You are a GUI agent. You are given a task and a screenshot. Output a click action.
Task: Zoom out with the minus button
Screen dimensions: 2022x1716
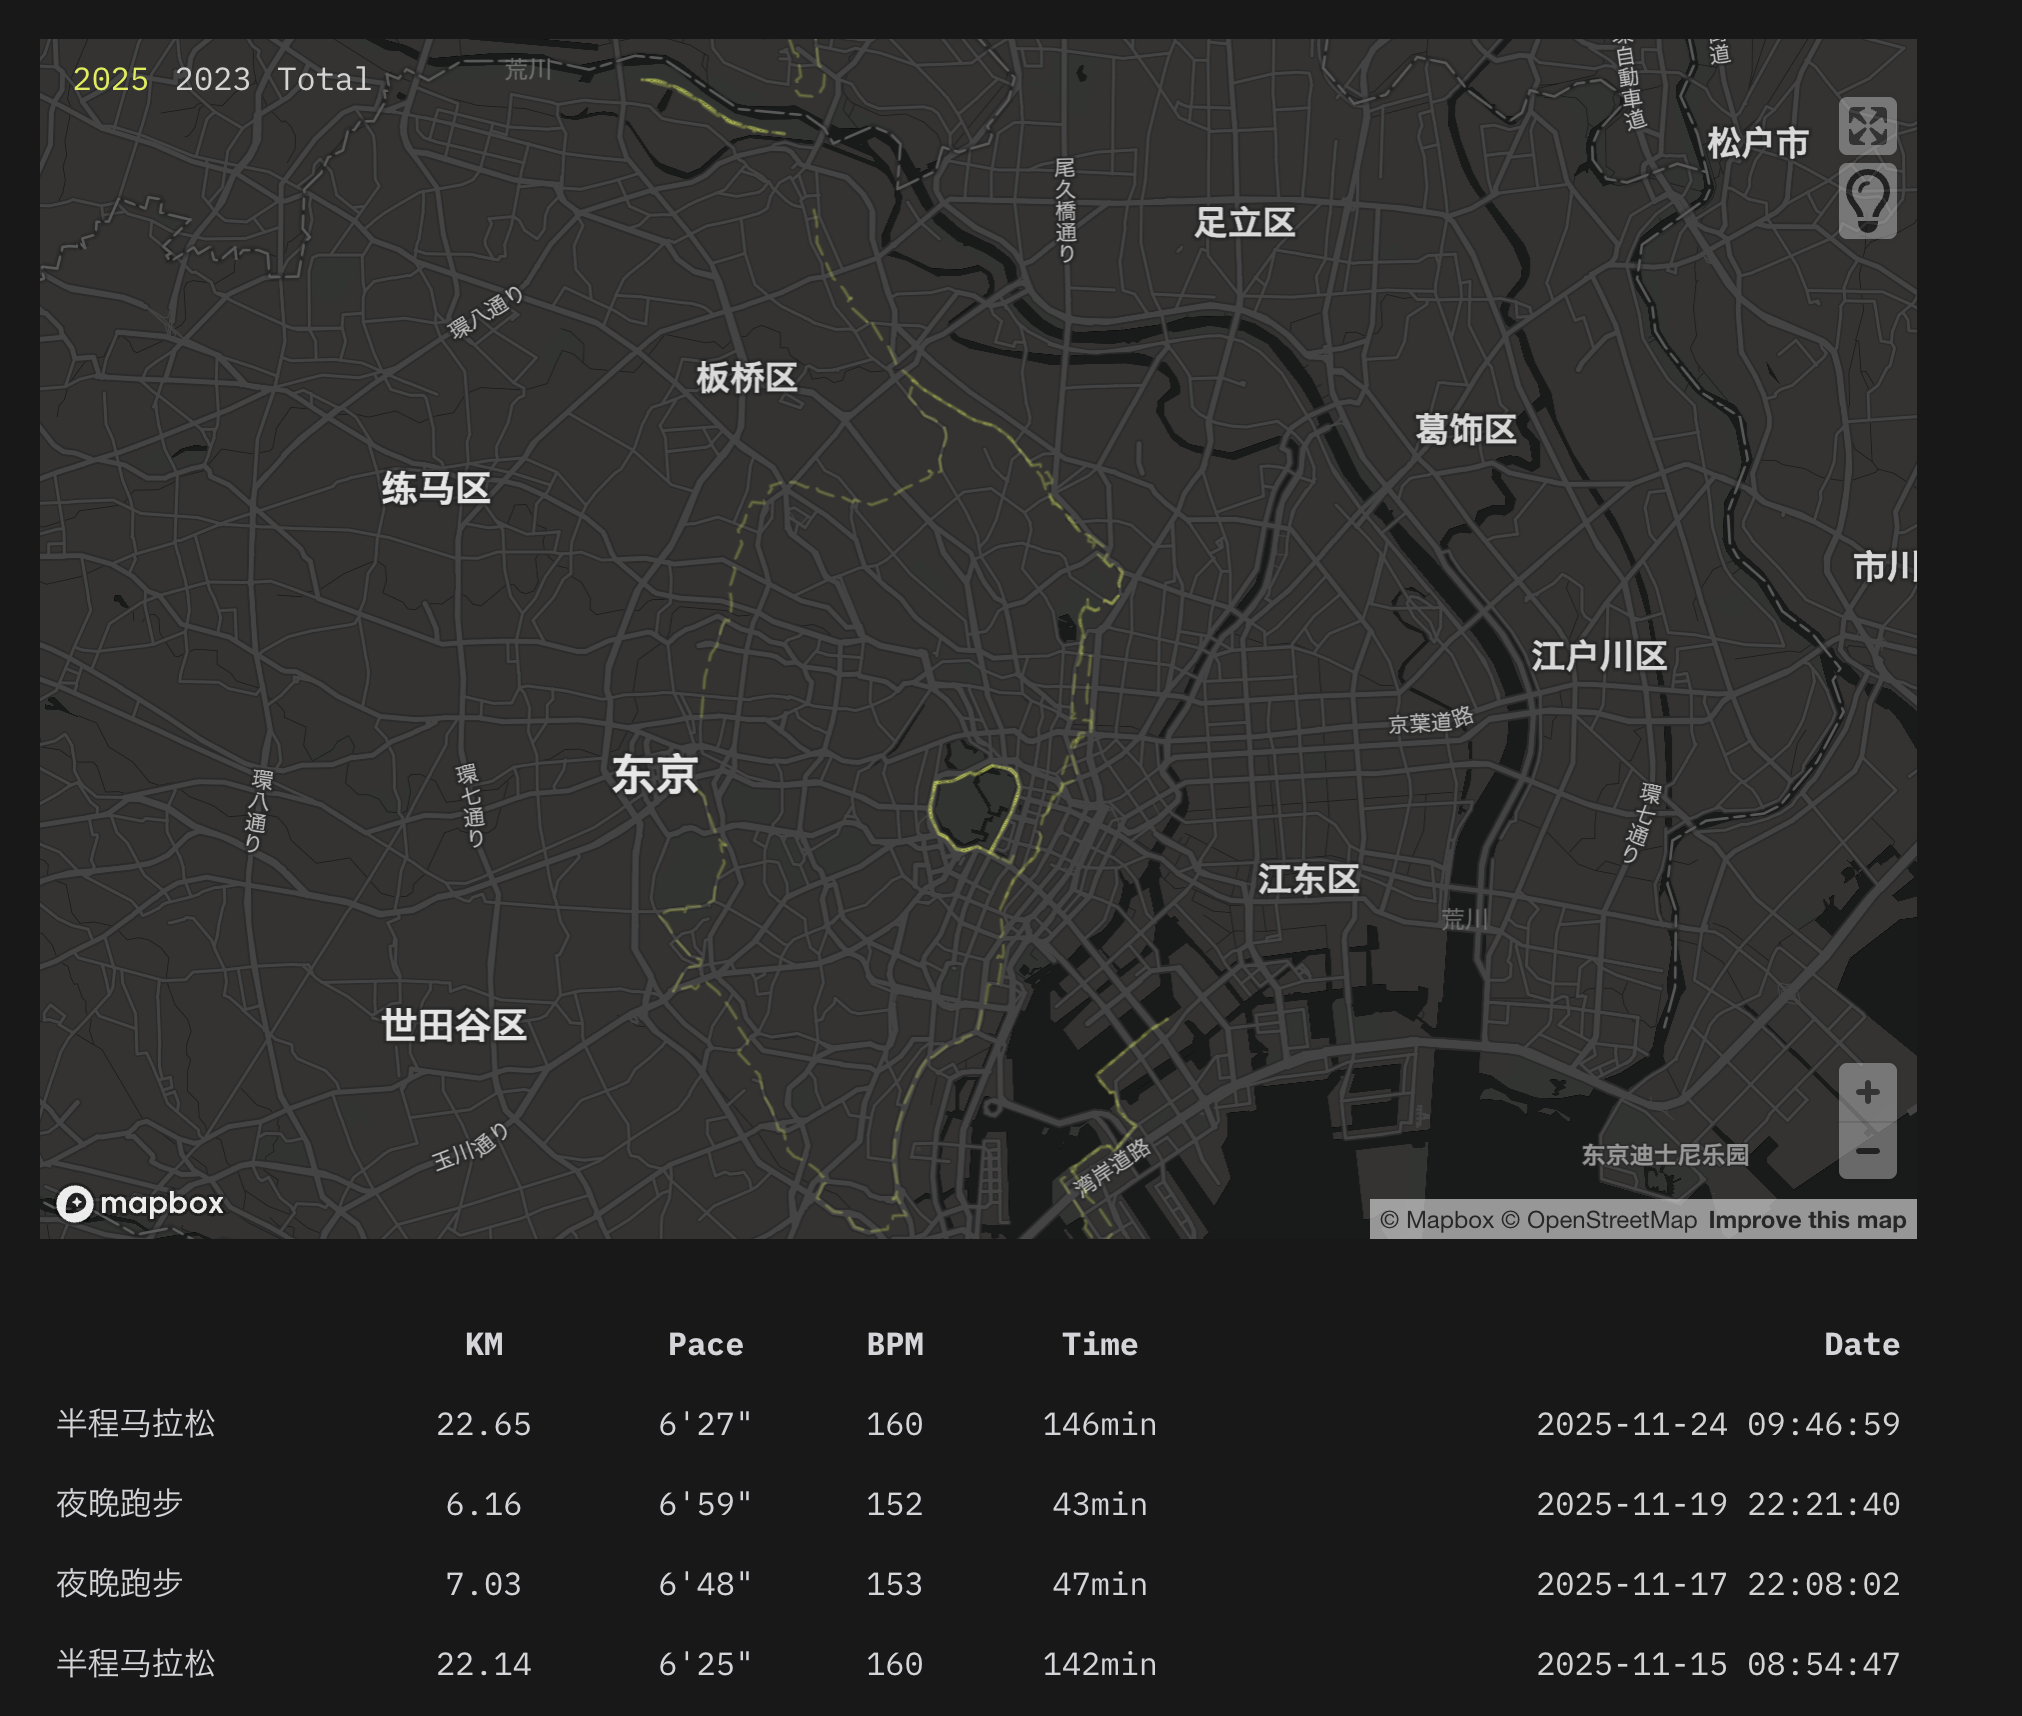pos(1867,1151)
